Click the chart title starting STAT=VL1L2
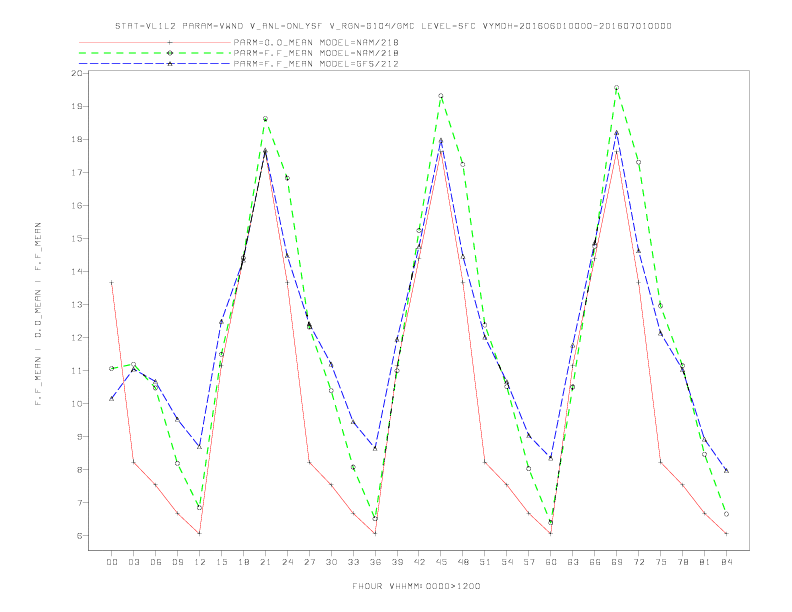Image resolution: width=792 pixels, height=612 pixels. (x=393, y=26)
